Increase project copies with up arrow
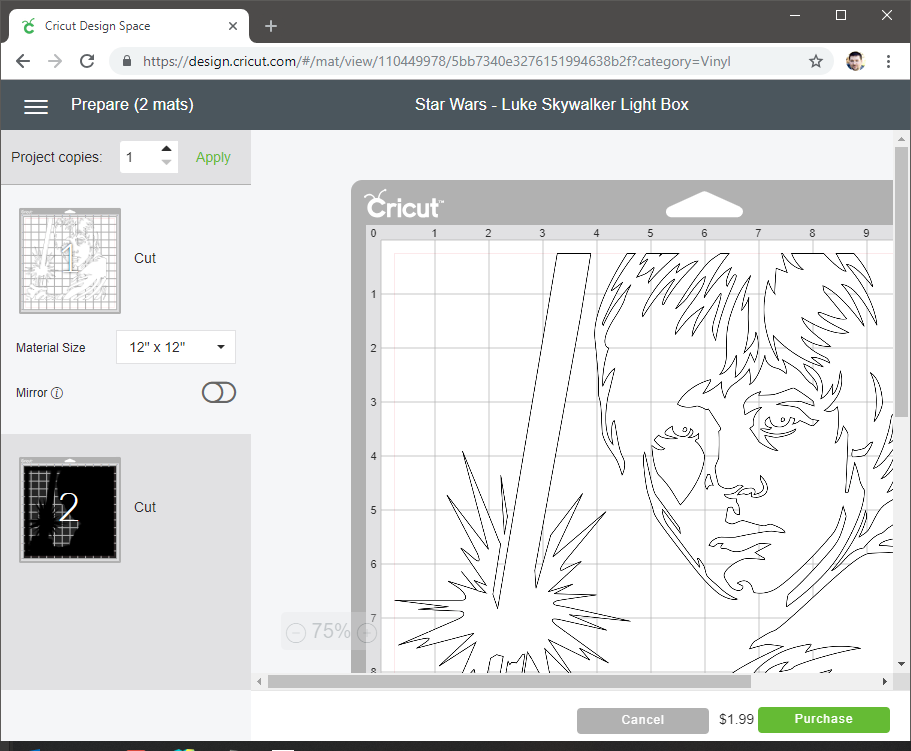 click(167, 149)
